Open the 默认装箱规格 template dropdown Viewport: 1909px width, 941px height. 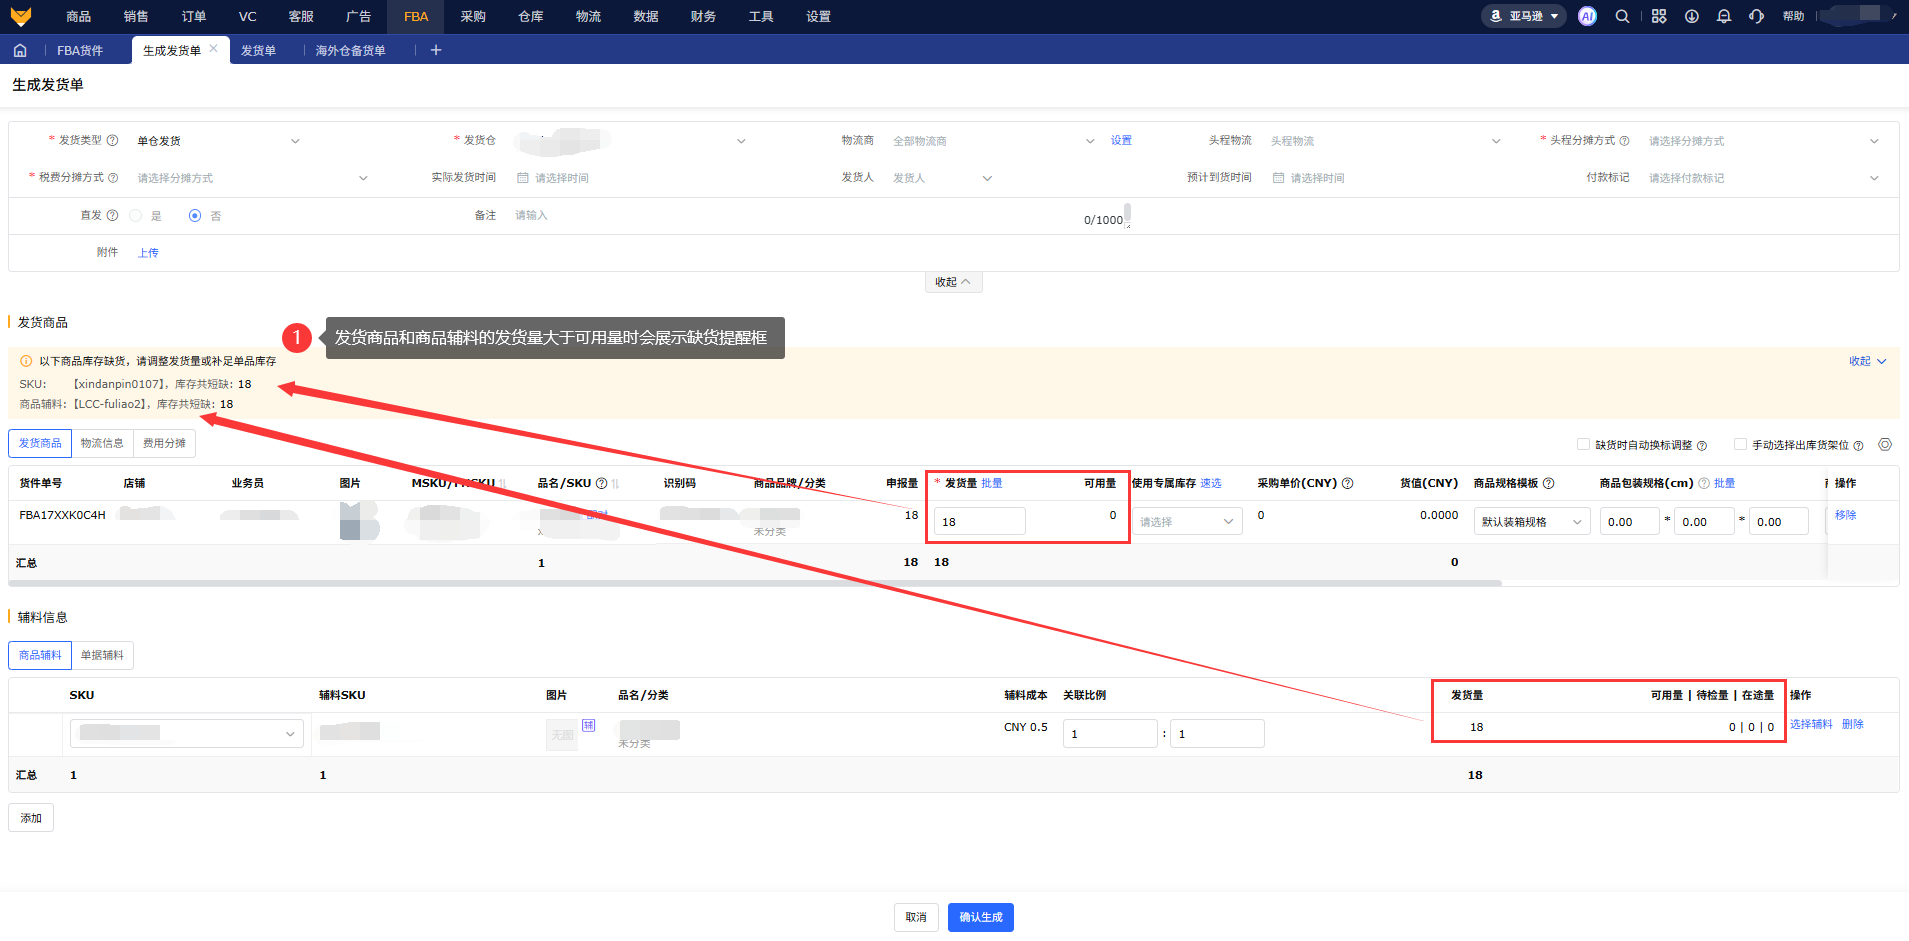[x=1532, y=522]
